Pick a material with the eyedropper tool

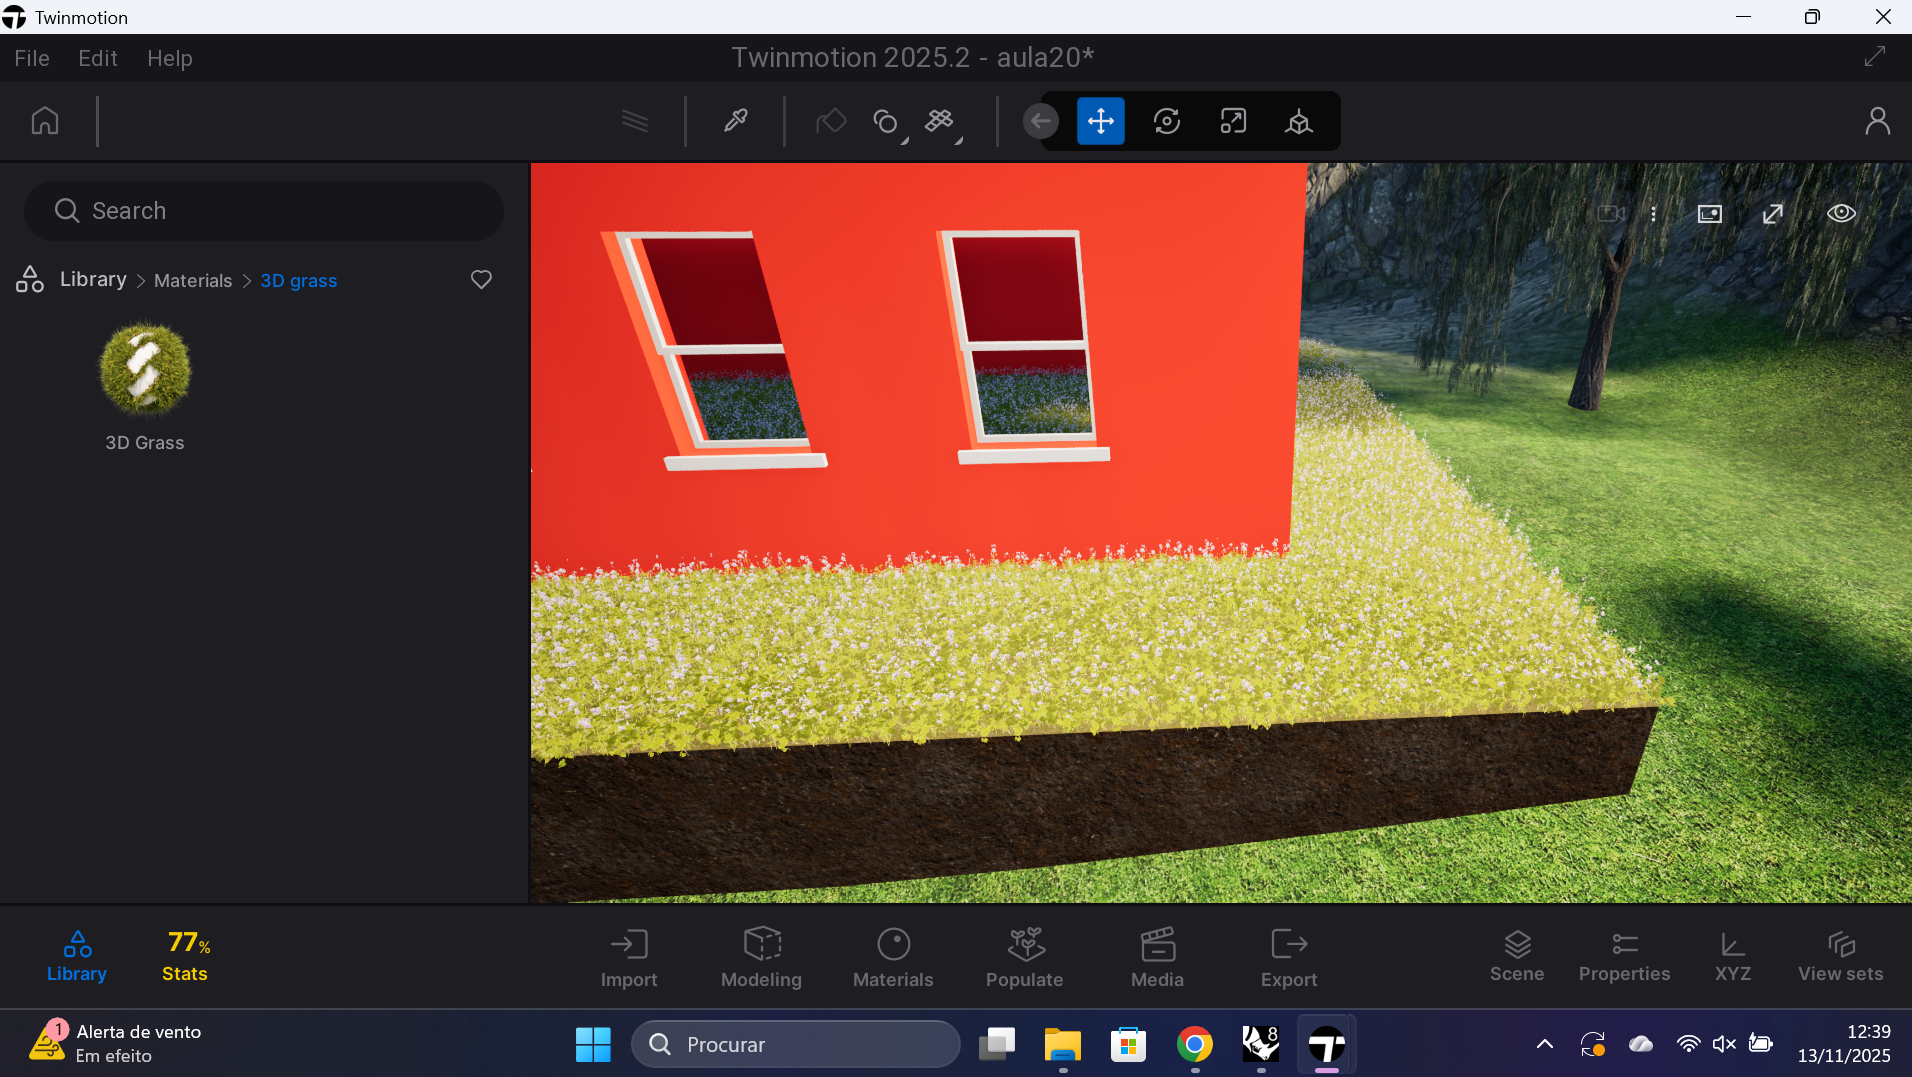tap(735, 121)
